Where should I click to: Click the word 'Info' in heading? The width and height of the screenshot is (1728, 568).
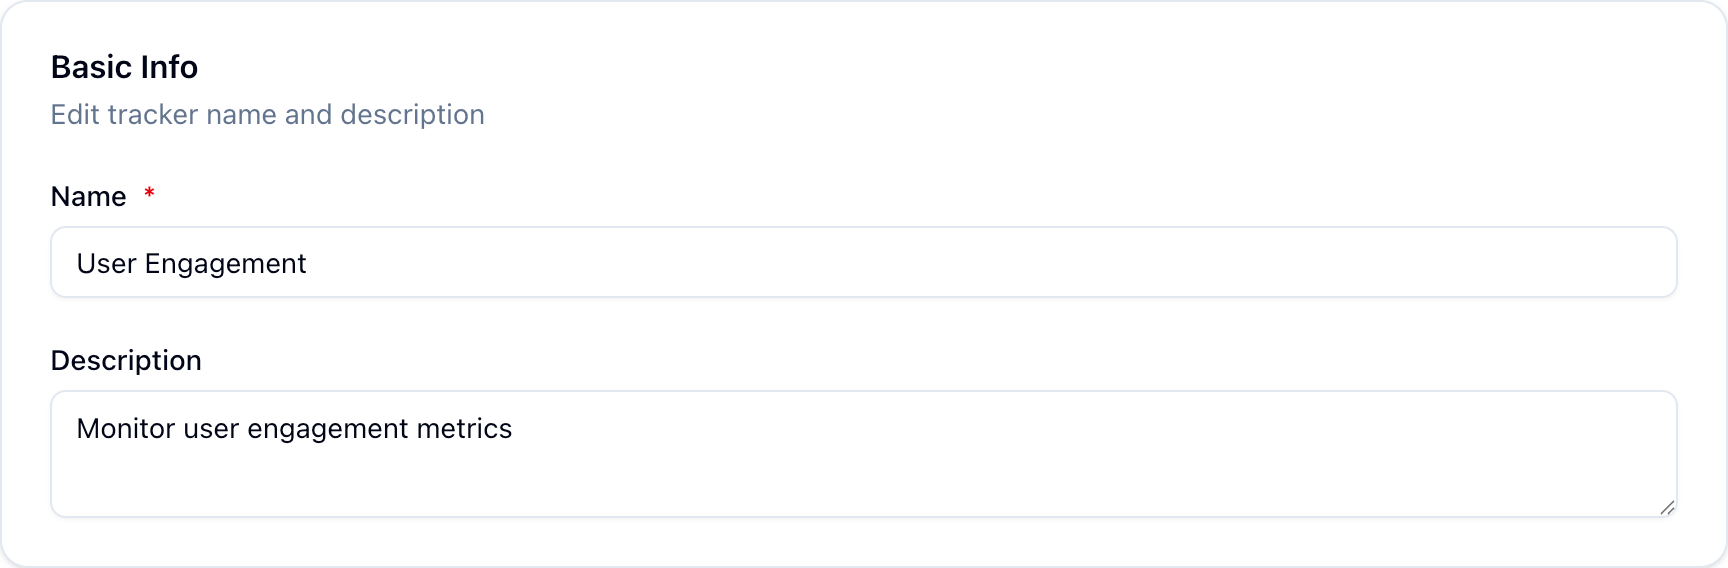pyautogui.click(x=169, y=67)
